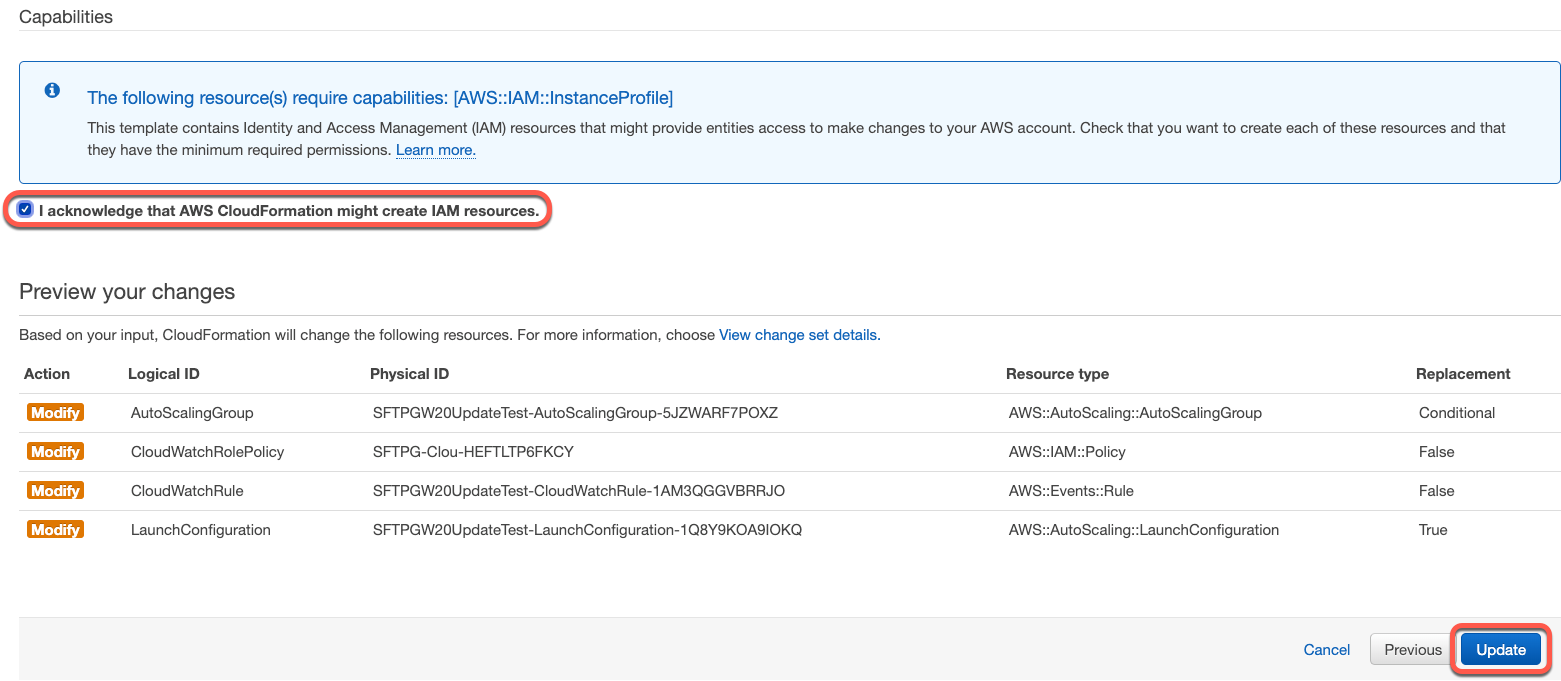Click the Action column header
The height and width of the screenshot is (681, 1561).
coord(47,374)
